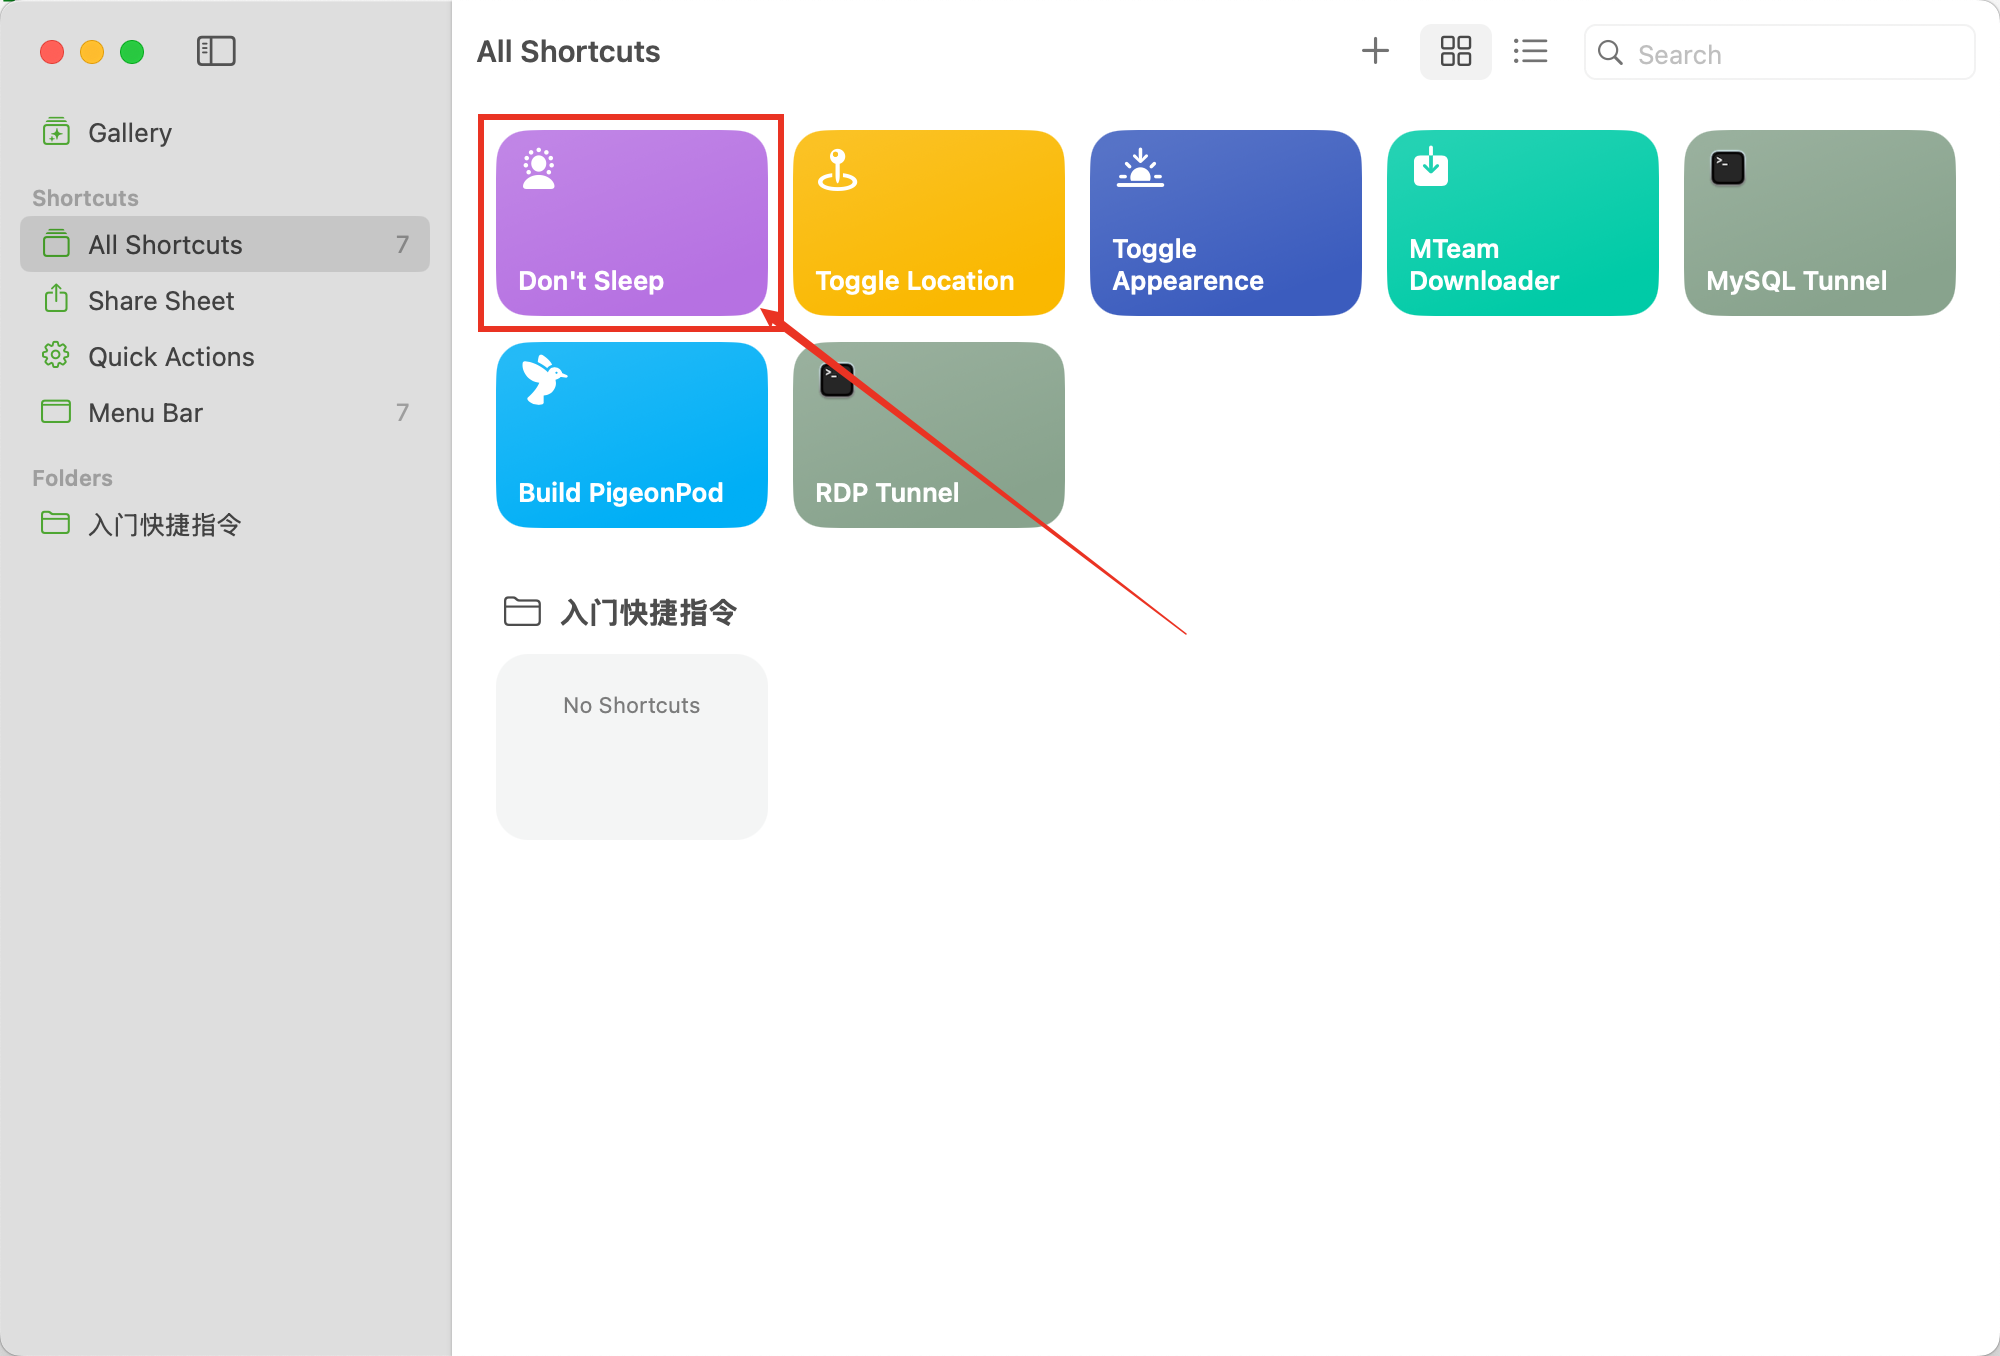Click MTeam Downloader download icon
Screen dimensions: 2000x1356
(1430, 168)
